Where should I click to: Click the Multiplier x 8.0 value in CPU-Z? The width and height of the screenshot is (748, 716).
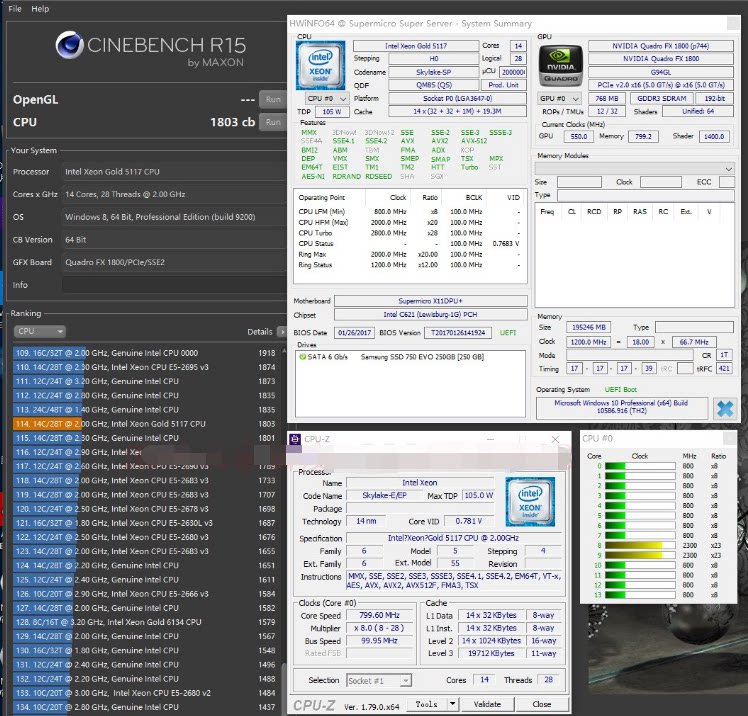click(379, 628)
